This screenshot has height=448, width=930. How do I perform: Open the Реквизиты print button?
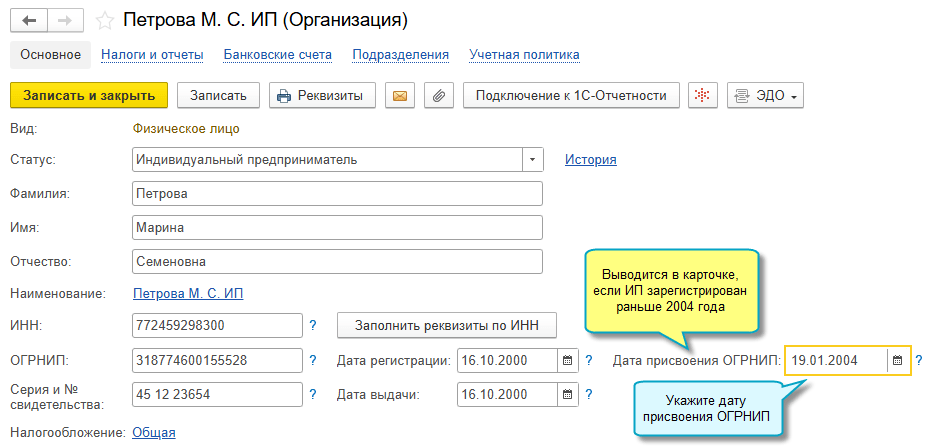[x=322, y=95]
